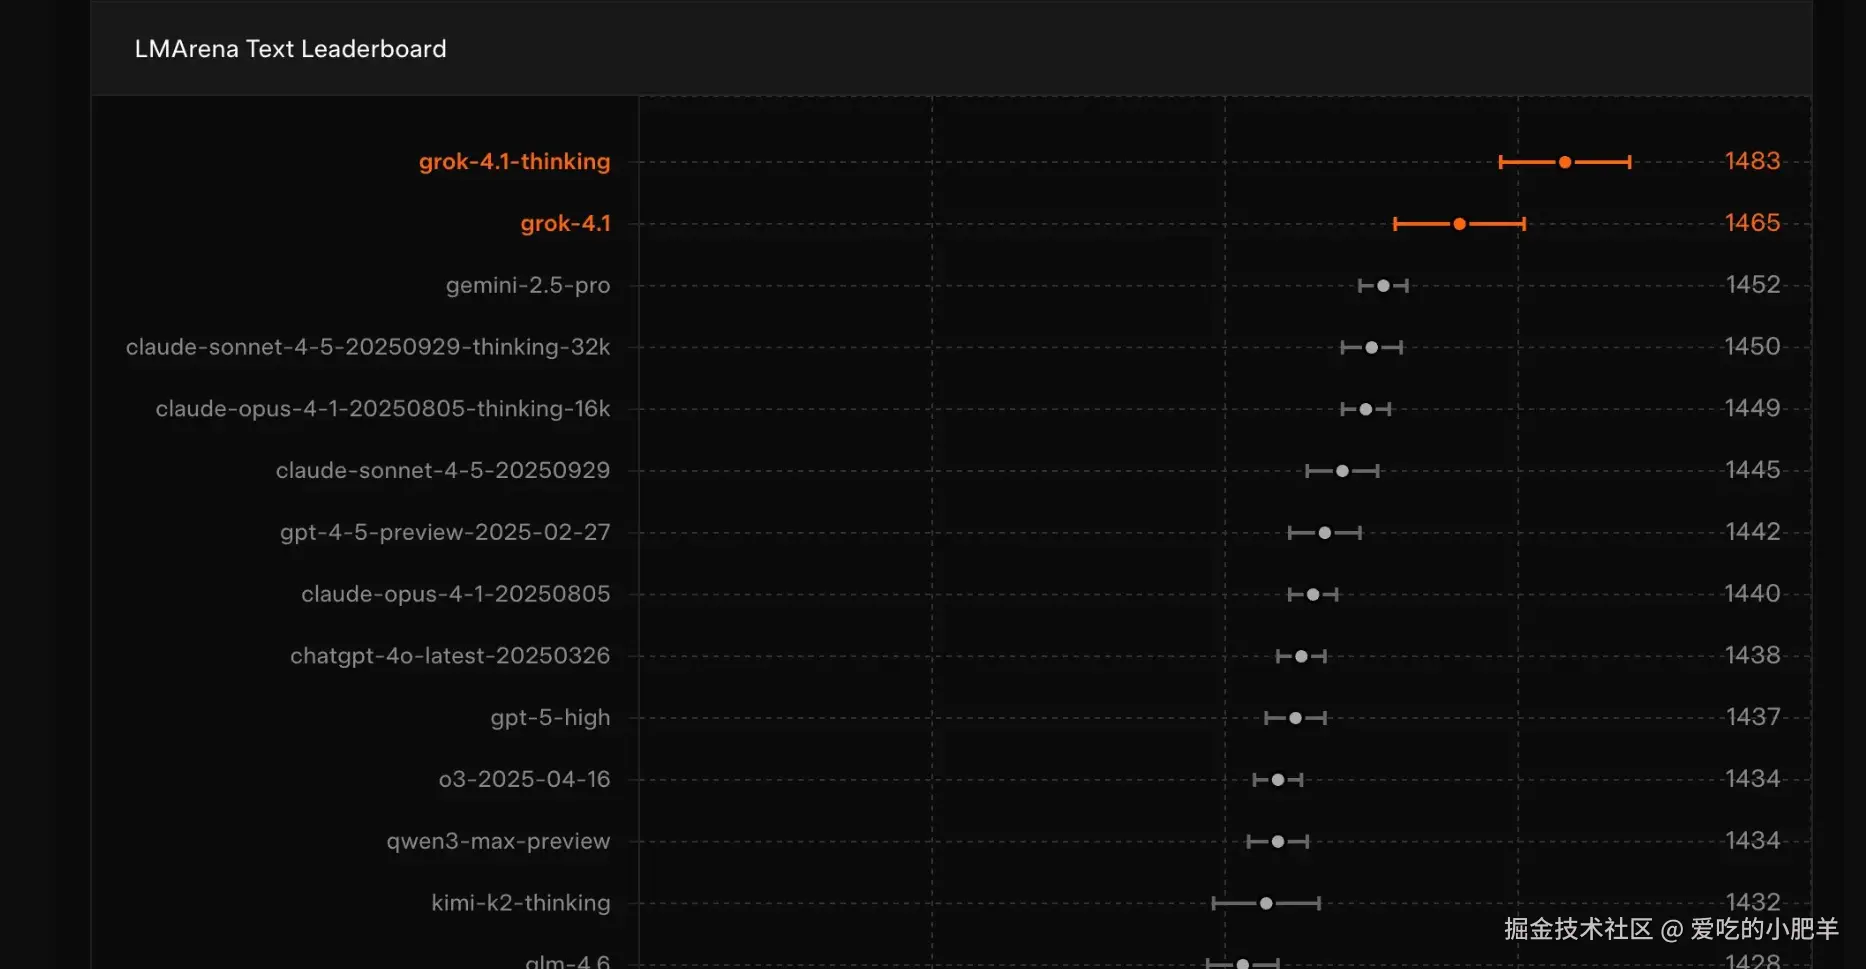
Task: Click the claude-sonnet-4-5-20250929 label
Action: [x=443, y=471]
